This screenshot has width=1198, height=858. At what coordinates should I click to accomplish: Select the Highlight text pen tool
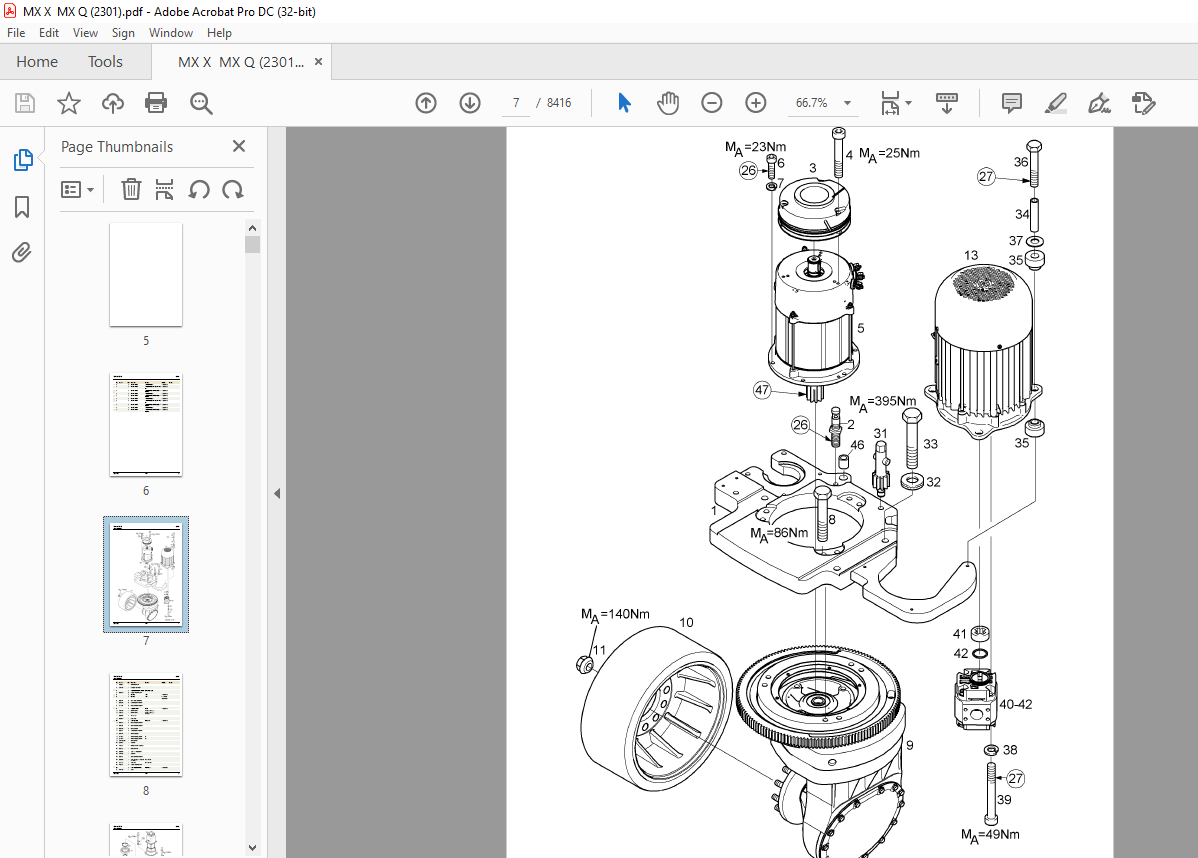point(1056,103)
